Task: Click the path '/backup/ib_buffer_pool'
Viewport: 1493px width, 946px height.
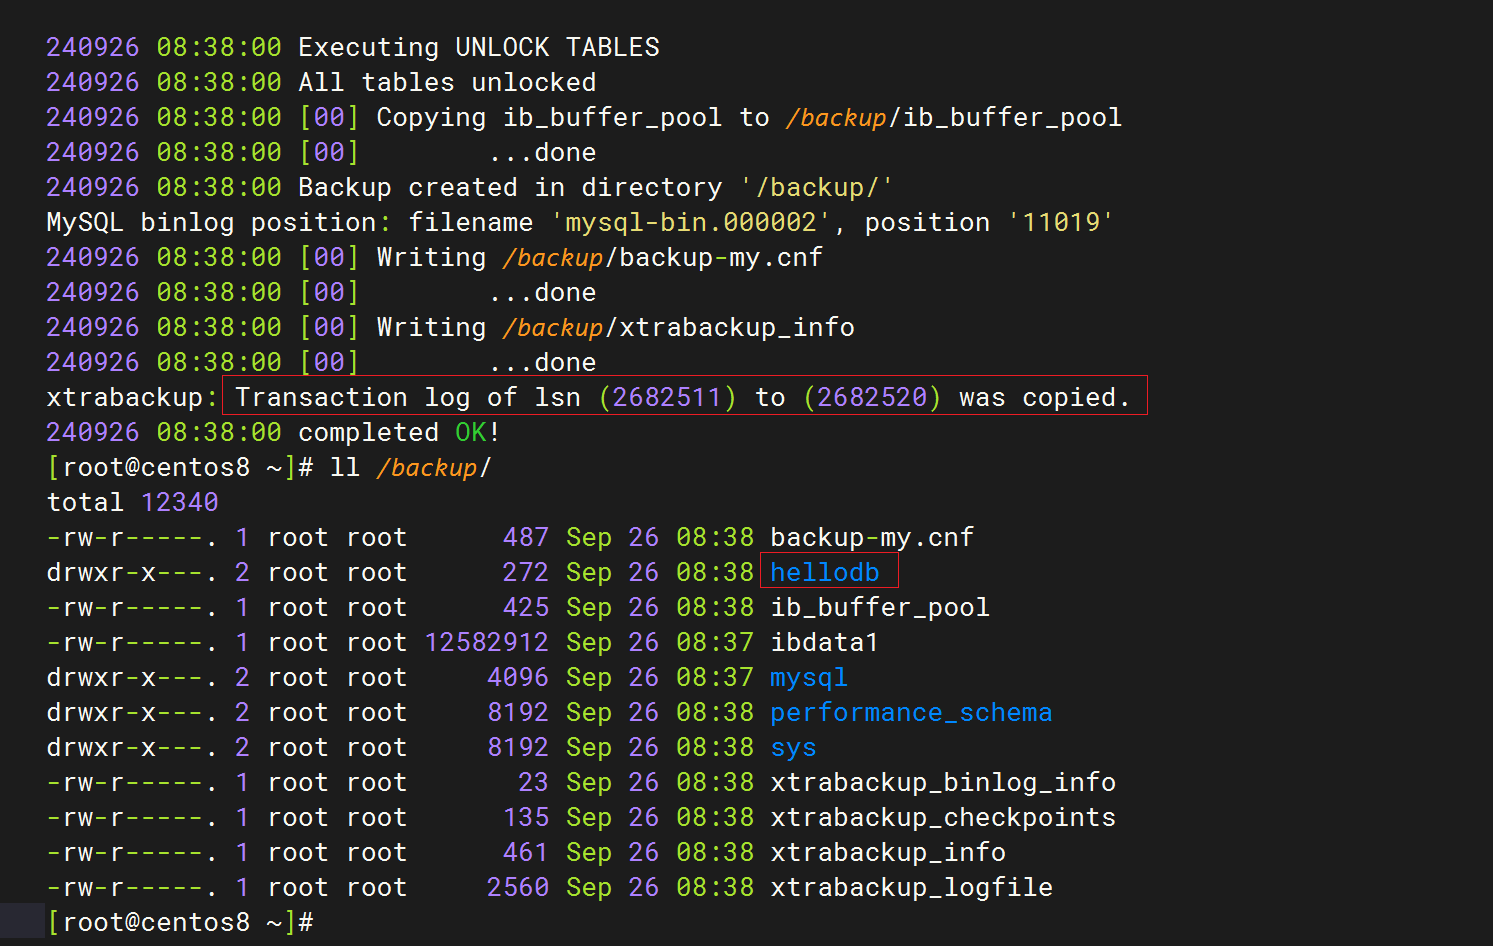Action: point(954,118)
